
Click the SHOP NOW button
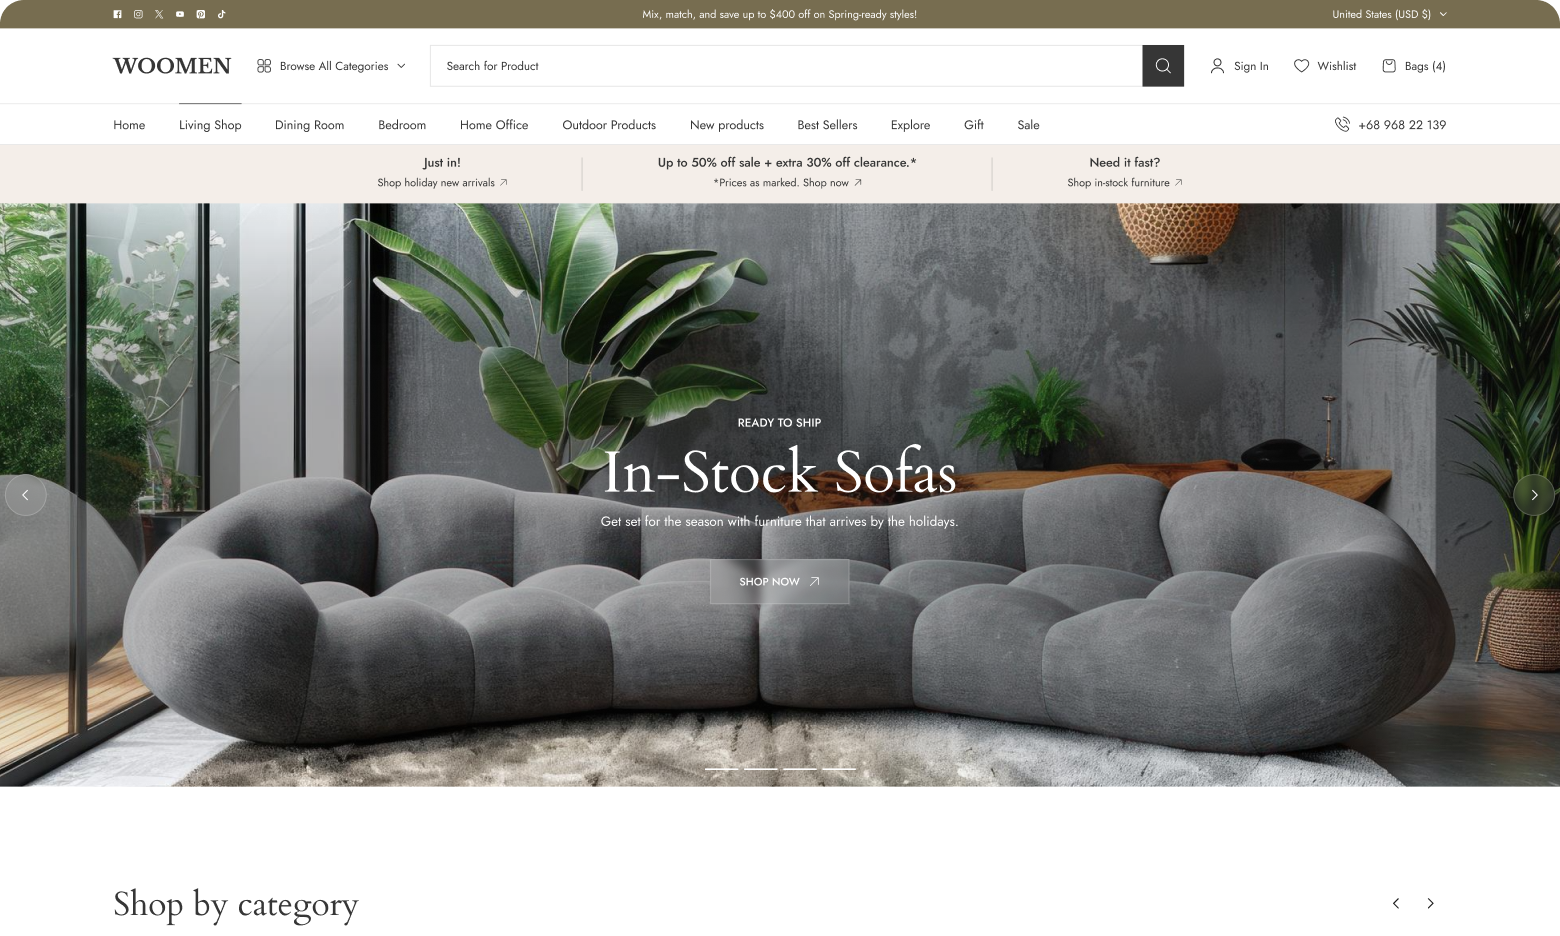tap(779, 581)
